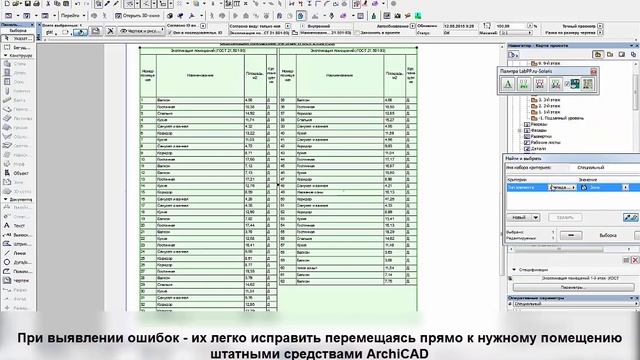Click the 'A' text icon in LabPP Solaris palette
The image size is (640, 360).
(x=508, y=84)
